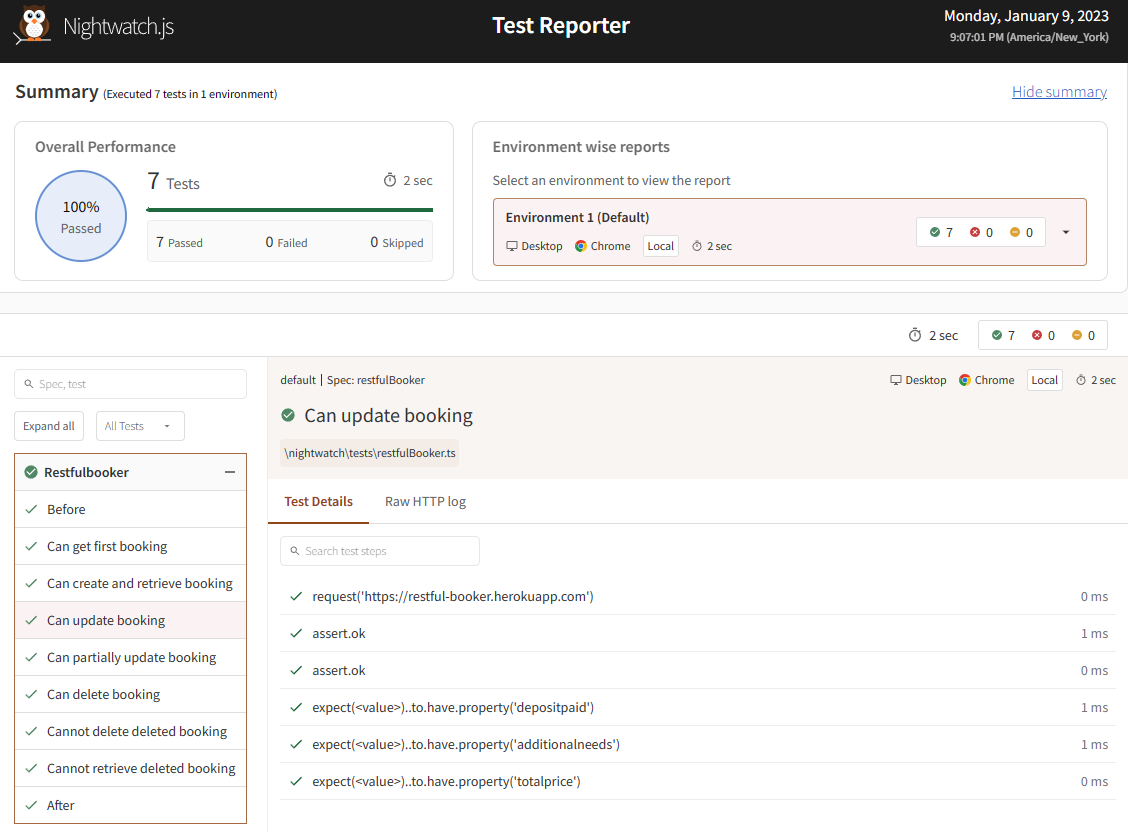Click the Desktop device icon in the spec header
Screen dimensions: 1128x832
click(894, 379)
